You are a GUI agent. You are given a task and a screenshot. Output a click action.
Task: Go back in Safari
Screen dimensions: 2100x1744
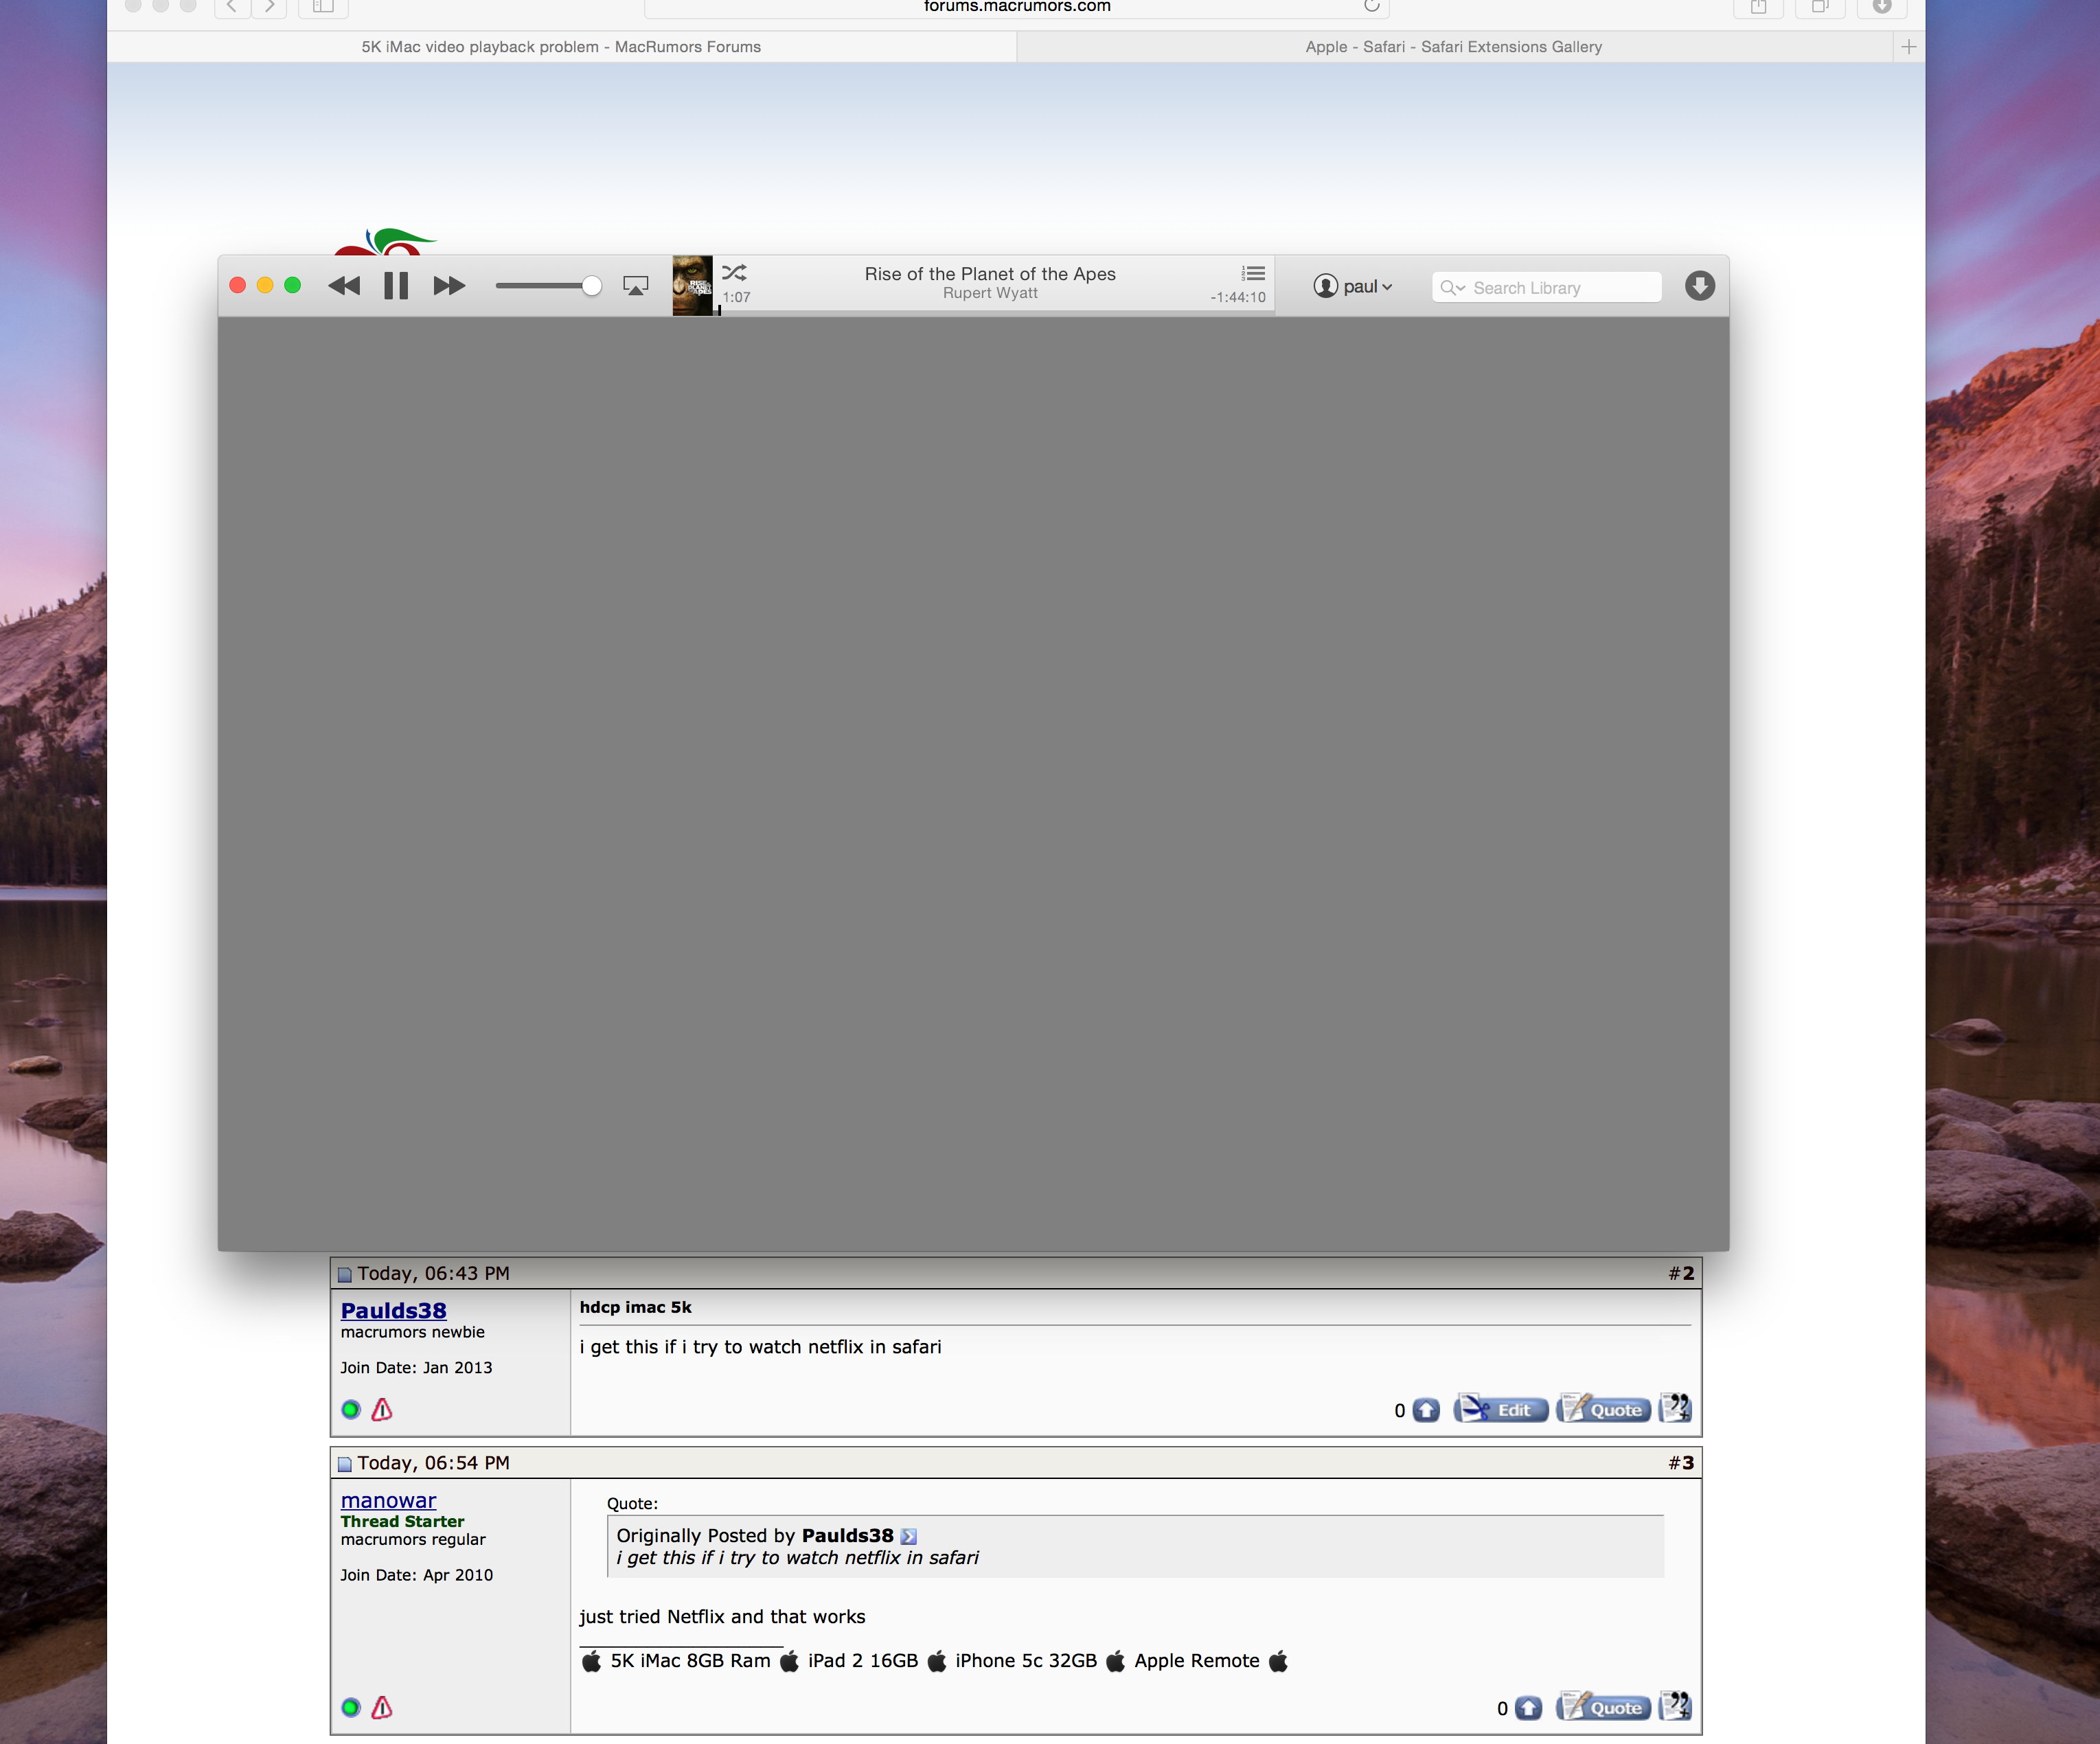(232, 6)
